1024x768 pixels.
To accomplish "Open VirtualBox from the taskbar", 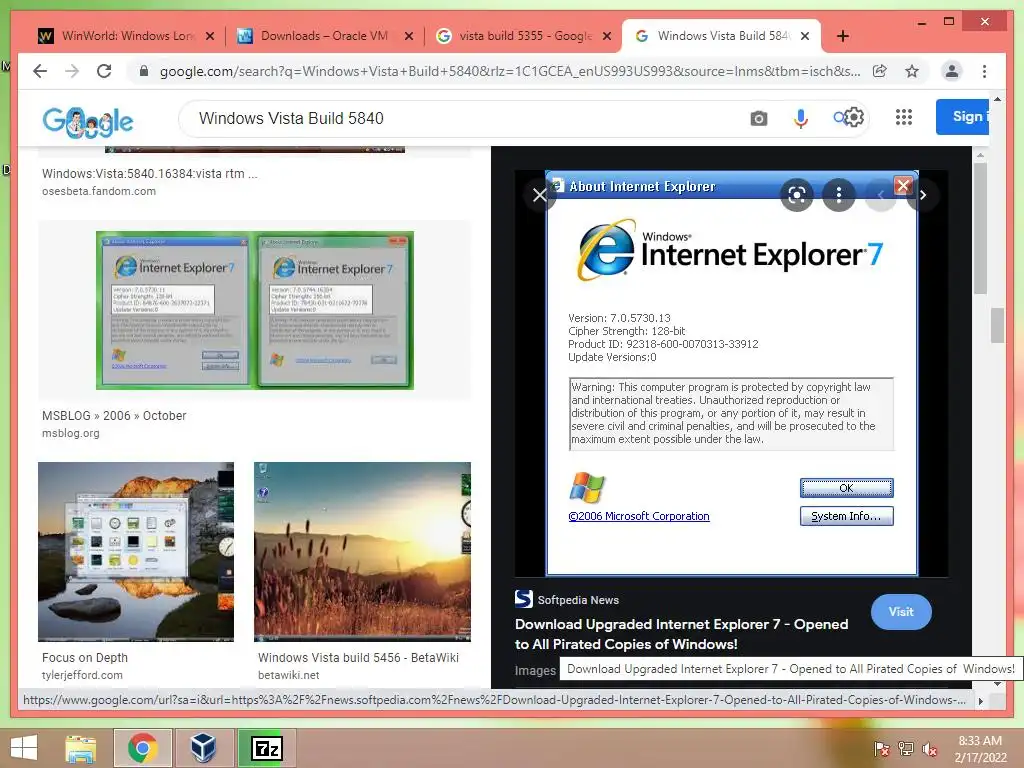I will point(203,748).
